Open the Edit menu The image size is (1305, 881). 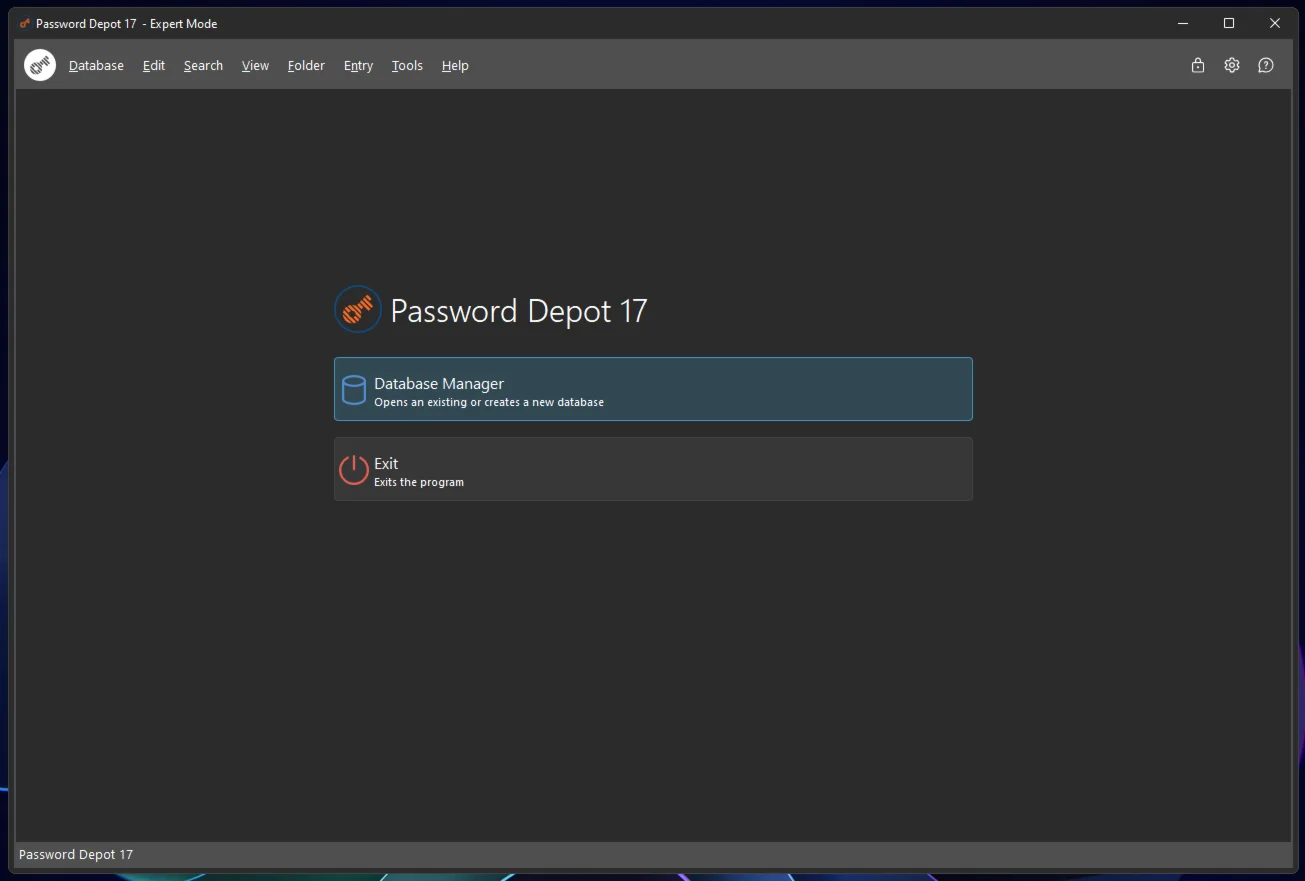(x=153, y=66)
